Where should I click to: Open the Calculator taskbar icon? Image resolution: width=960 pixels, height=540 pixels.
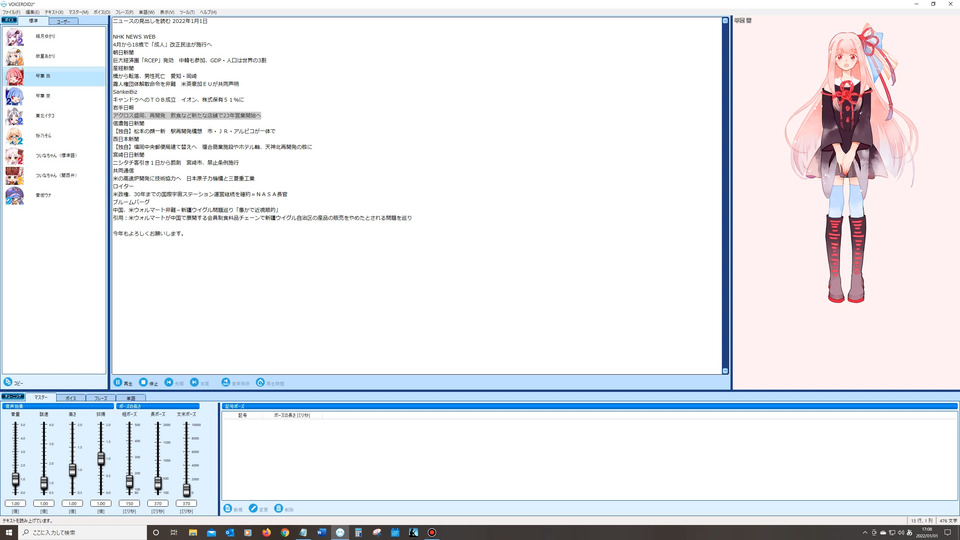tap(358, 533)
